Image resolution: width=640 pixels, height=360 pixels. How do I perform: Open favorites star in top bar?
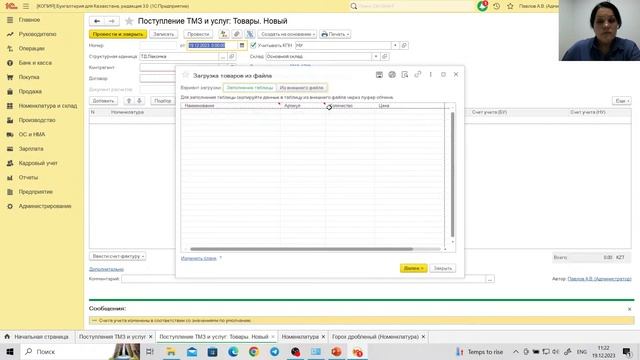(510, 6)
